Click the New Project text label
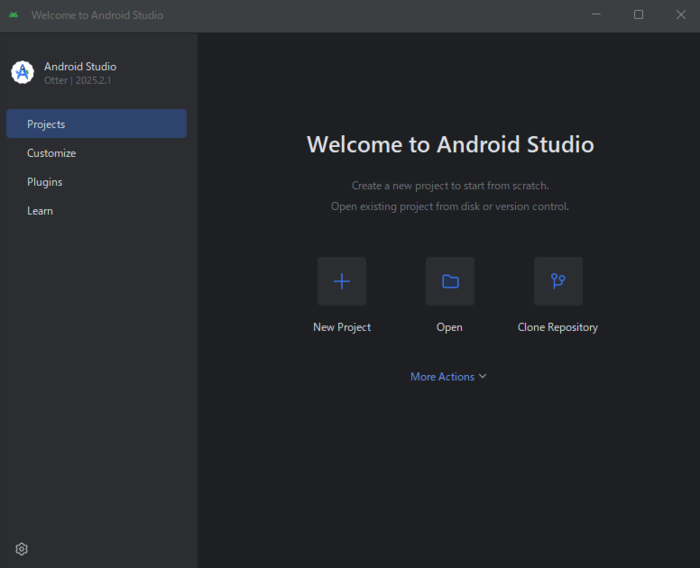The width and height of the screenshot is (700, 568). pyautogui.click(x=341, y=327)
